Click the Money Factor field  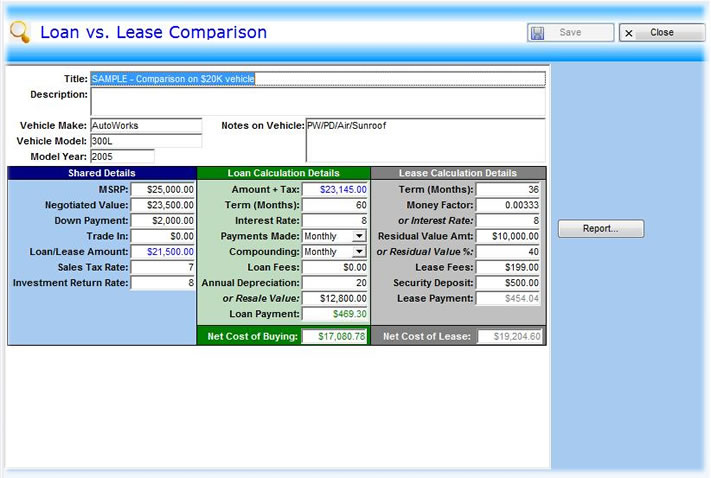pos(508,204)
